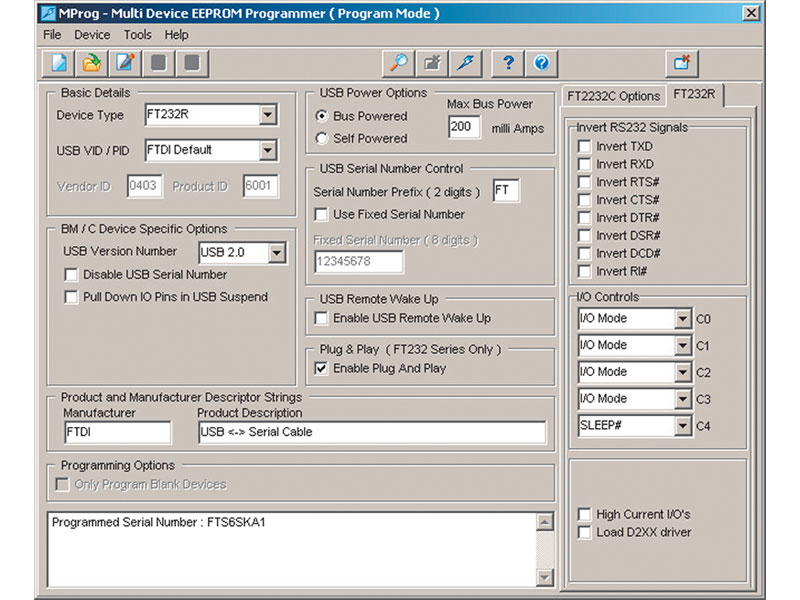The width and height of the screenshot is (800, 600).
Task: Toggle Invert TXD checkbox
Action: pos(584,146)
